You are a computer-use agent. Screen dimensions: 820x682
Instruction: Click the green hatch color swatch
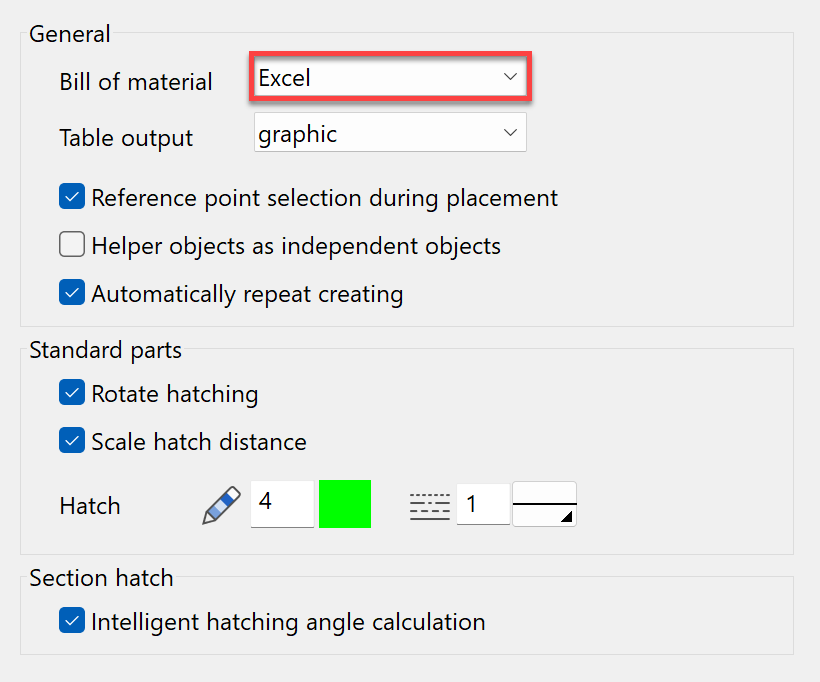(345, 504)
